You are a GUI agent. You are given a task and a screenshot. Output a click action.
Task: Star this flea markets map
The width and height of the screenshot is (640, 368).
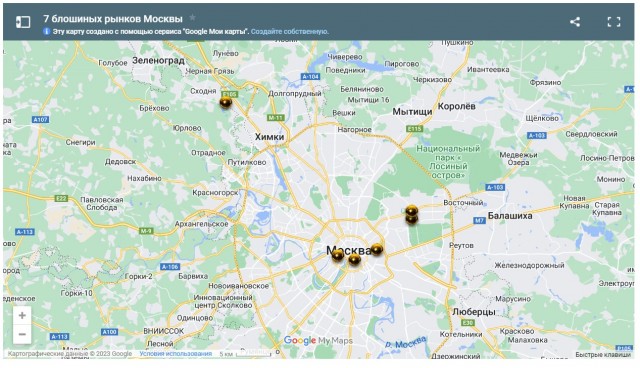(x=192, y=18)
